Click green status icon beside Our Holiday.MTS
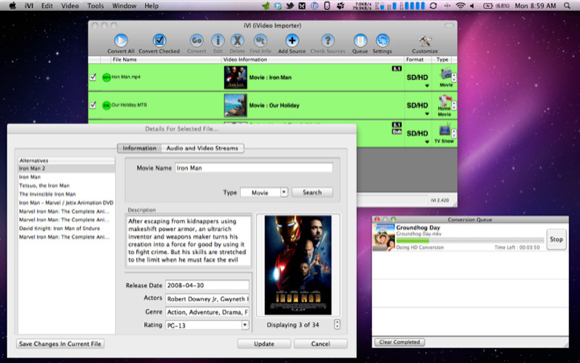The width and height of the screenshot is (580, 363). click(106, 105)
